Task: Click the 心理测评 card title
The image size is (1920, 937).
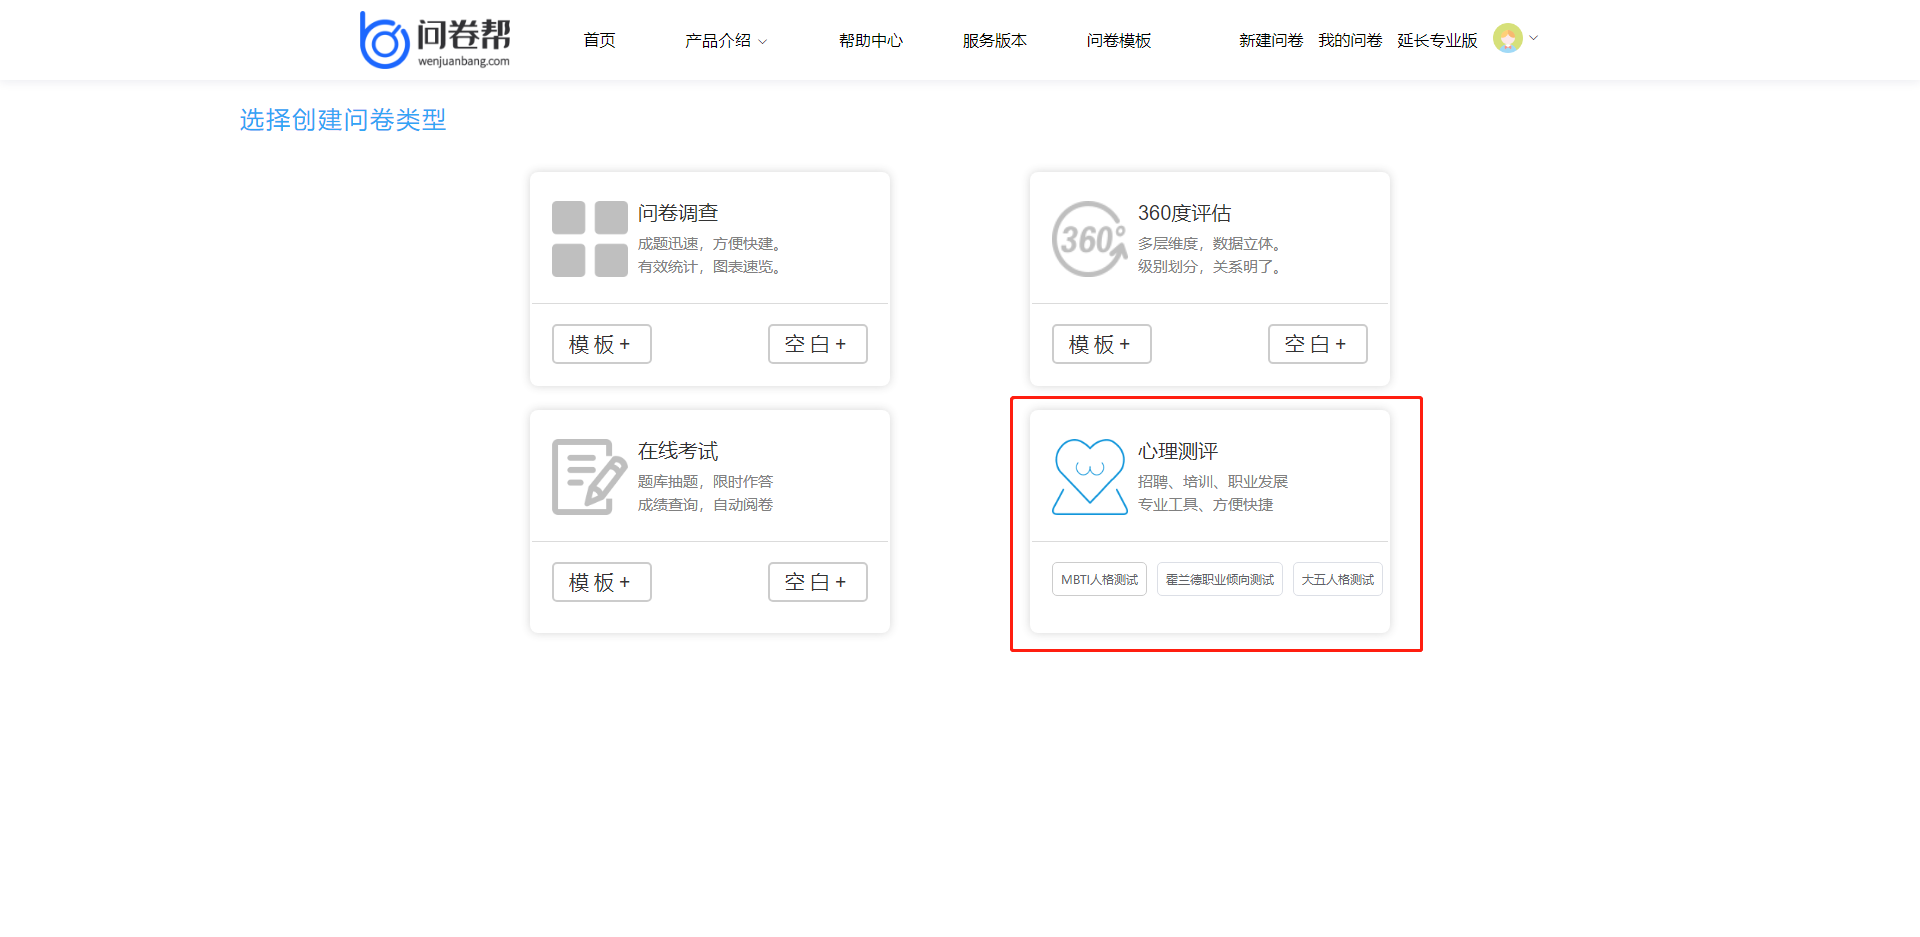Action: (x=1178, y=451)
